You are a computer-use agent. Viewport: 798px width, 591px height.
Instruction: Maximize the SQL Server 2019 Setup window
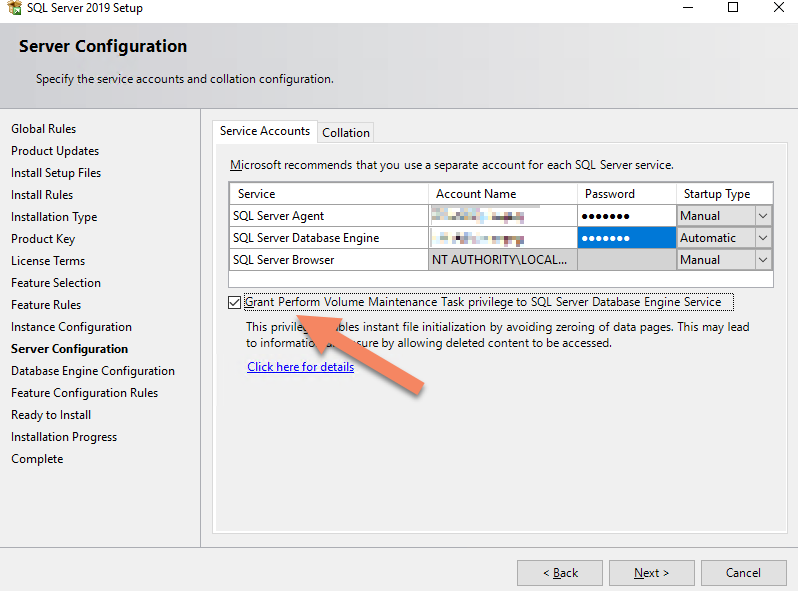coord(732,8)
